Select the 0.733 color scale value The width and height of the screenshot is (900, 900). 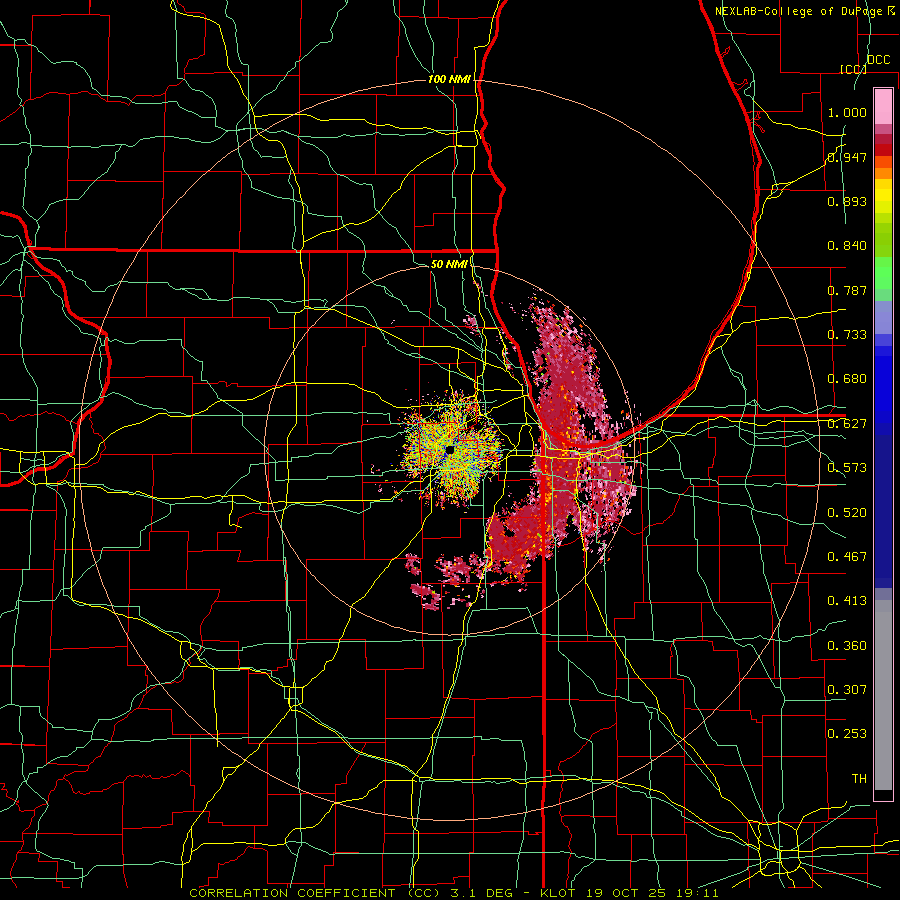[x=847, y=335]
